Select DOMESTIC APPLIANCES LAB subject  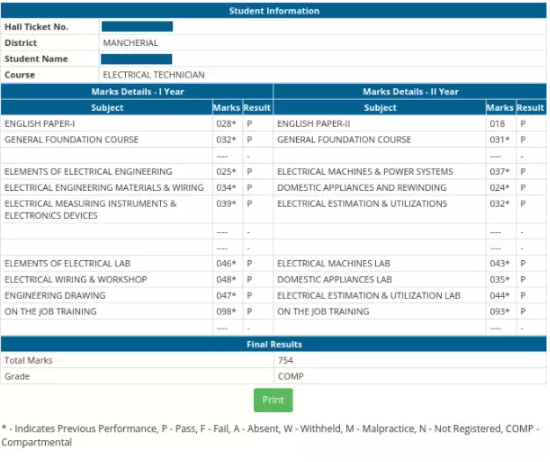click(x=334, y=280)
